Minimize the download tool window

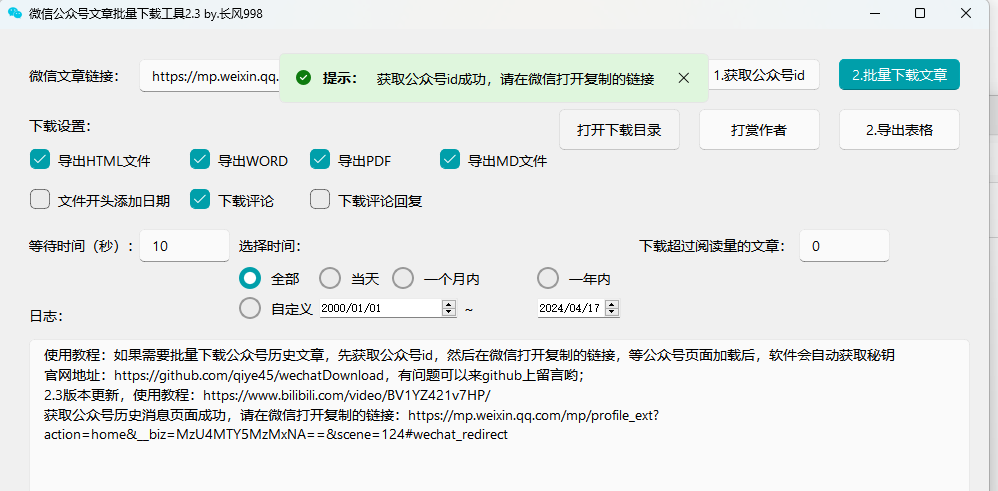click(x=875, y=13)
